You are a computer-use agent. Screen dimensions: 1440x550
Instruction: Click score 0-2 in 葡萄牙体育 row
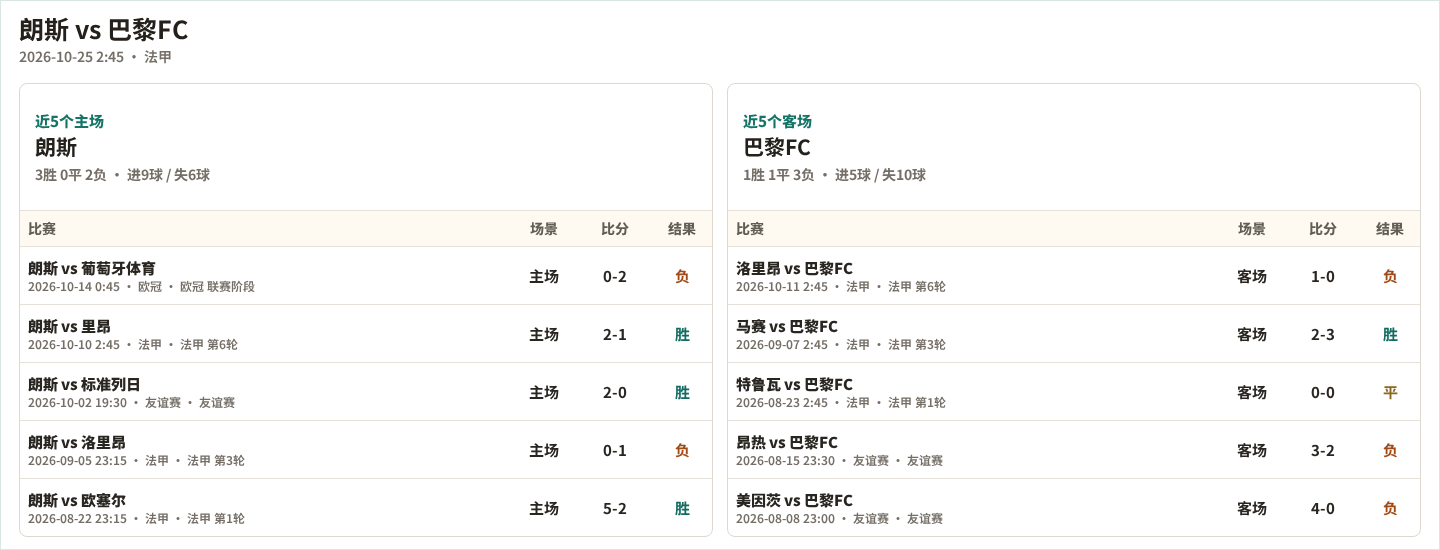[615, 276]
